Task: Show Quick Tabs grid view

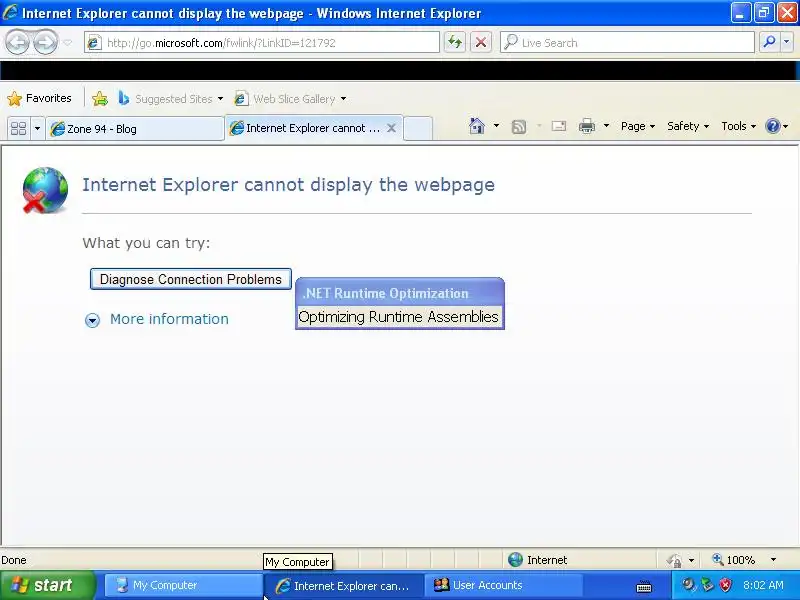Action: 19,128
